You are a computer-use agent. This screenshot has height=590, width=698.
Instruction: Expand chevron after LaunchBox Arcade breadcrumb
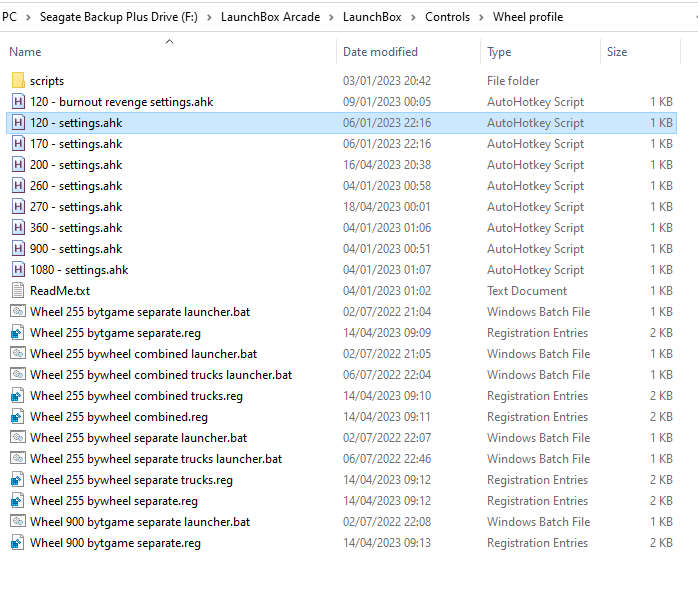[x=331, y=17]
